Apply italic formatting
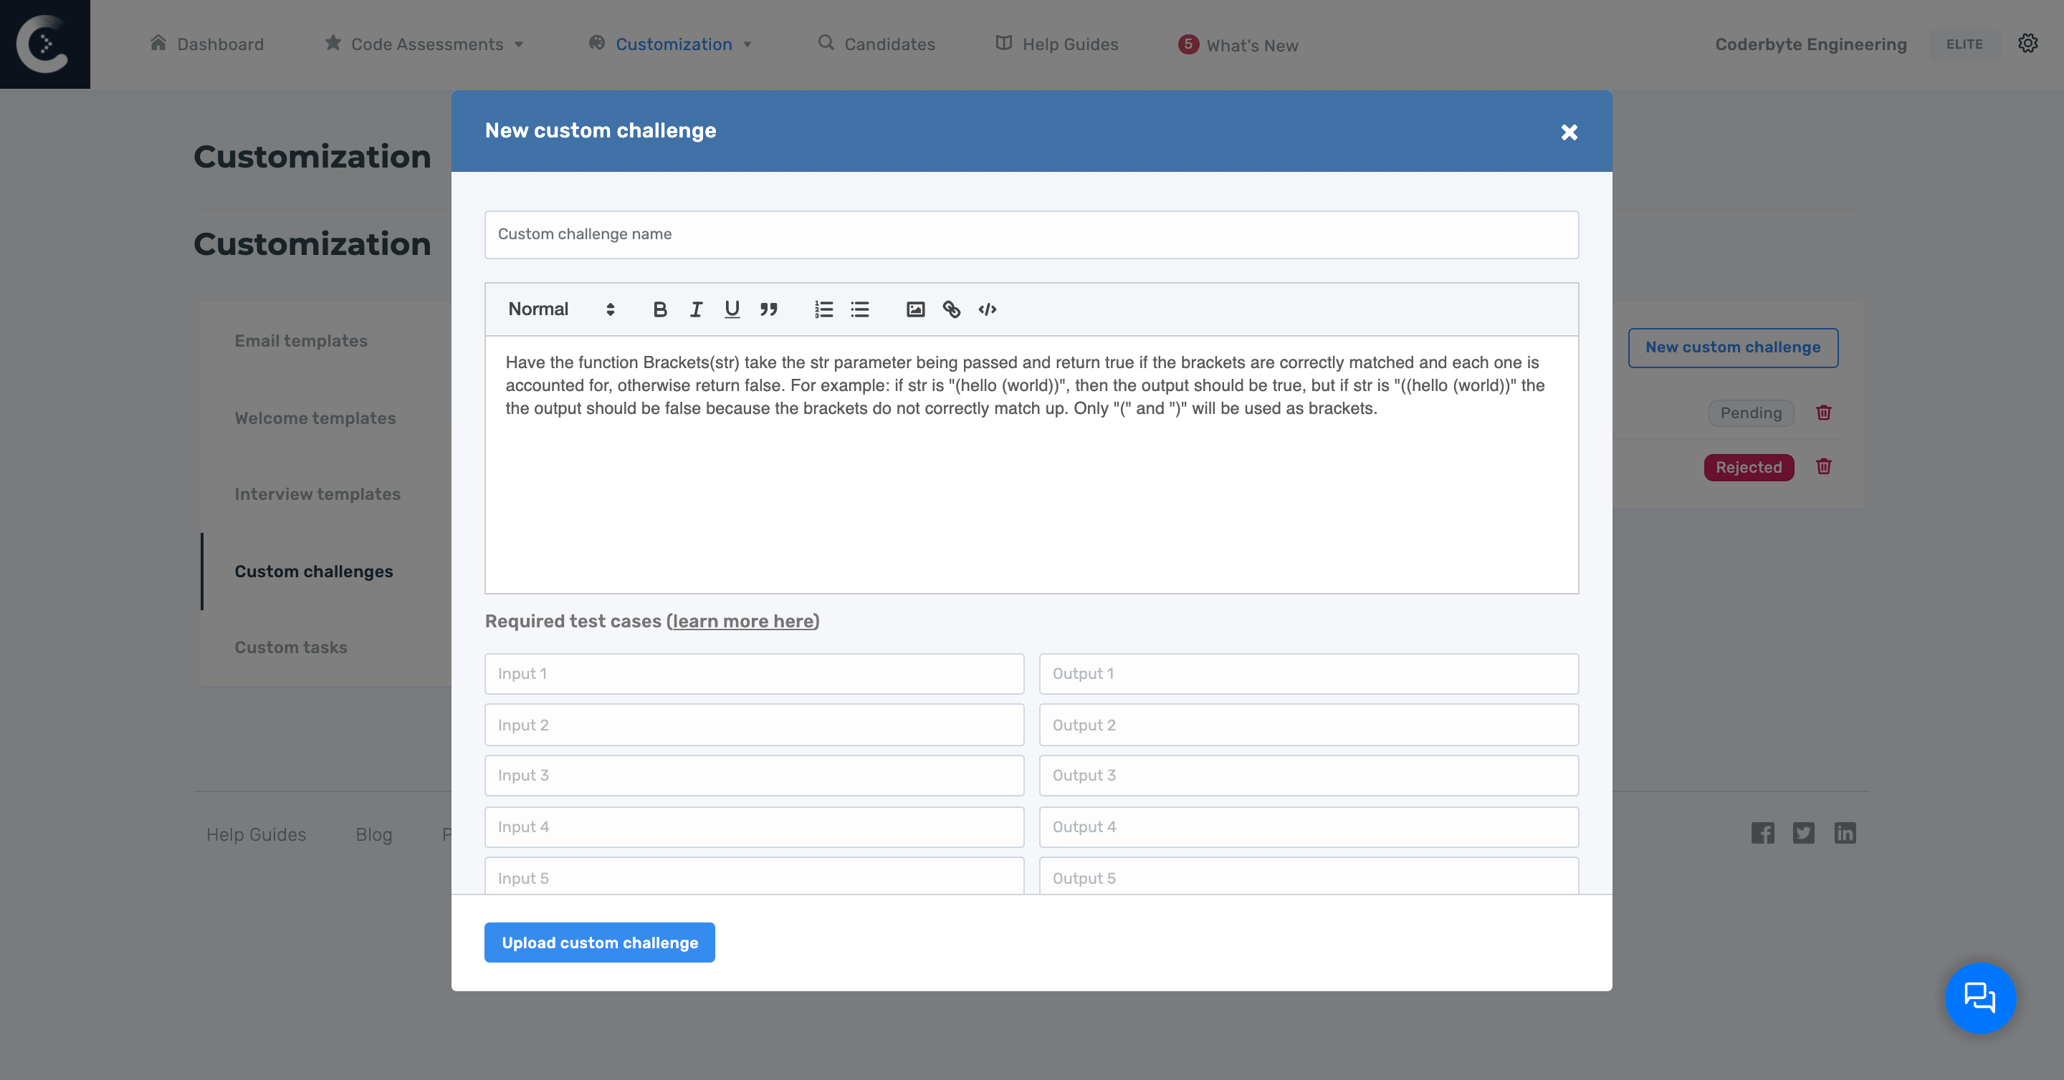The image size is (2064, 1080). pyautogui.click(x=696, y=309)
